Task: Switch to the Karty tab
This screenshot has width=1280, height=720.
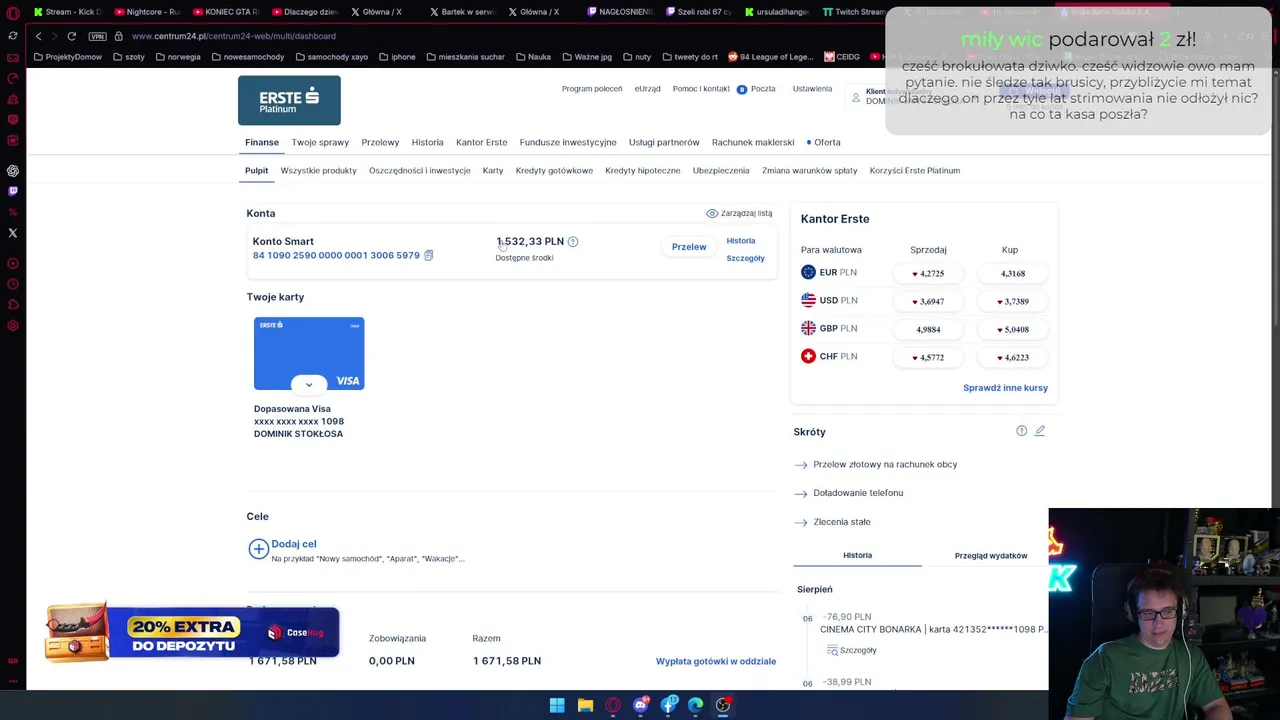Action: pyautogui.click(x=493, y=171)
